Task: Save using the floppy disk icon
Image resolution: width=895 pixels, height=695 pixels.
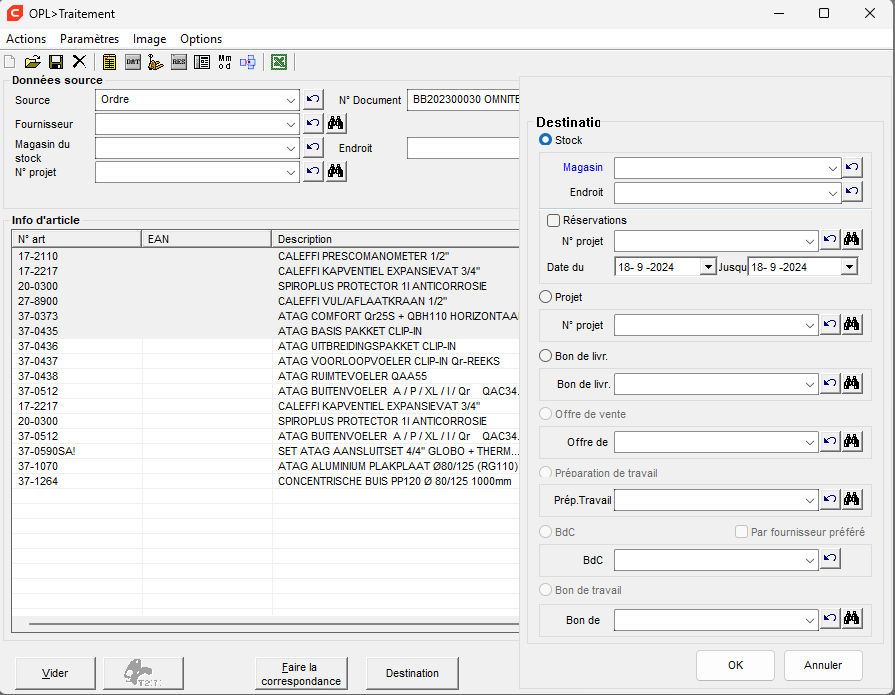Action: (56, 62)
